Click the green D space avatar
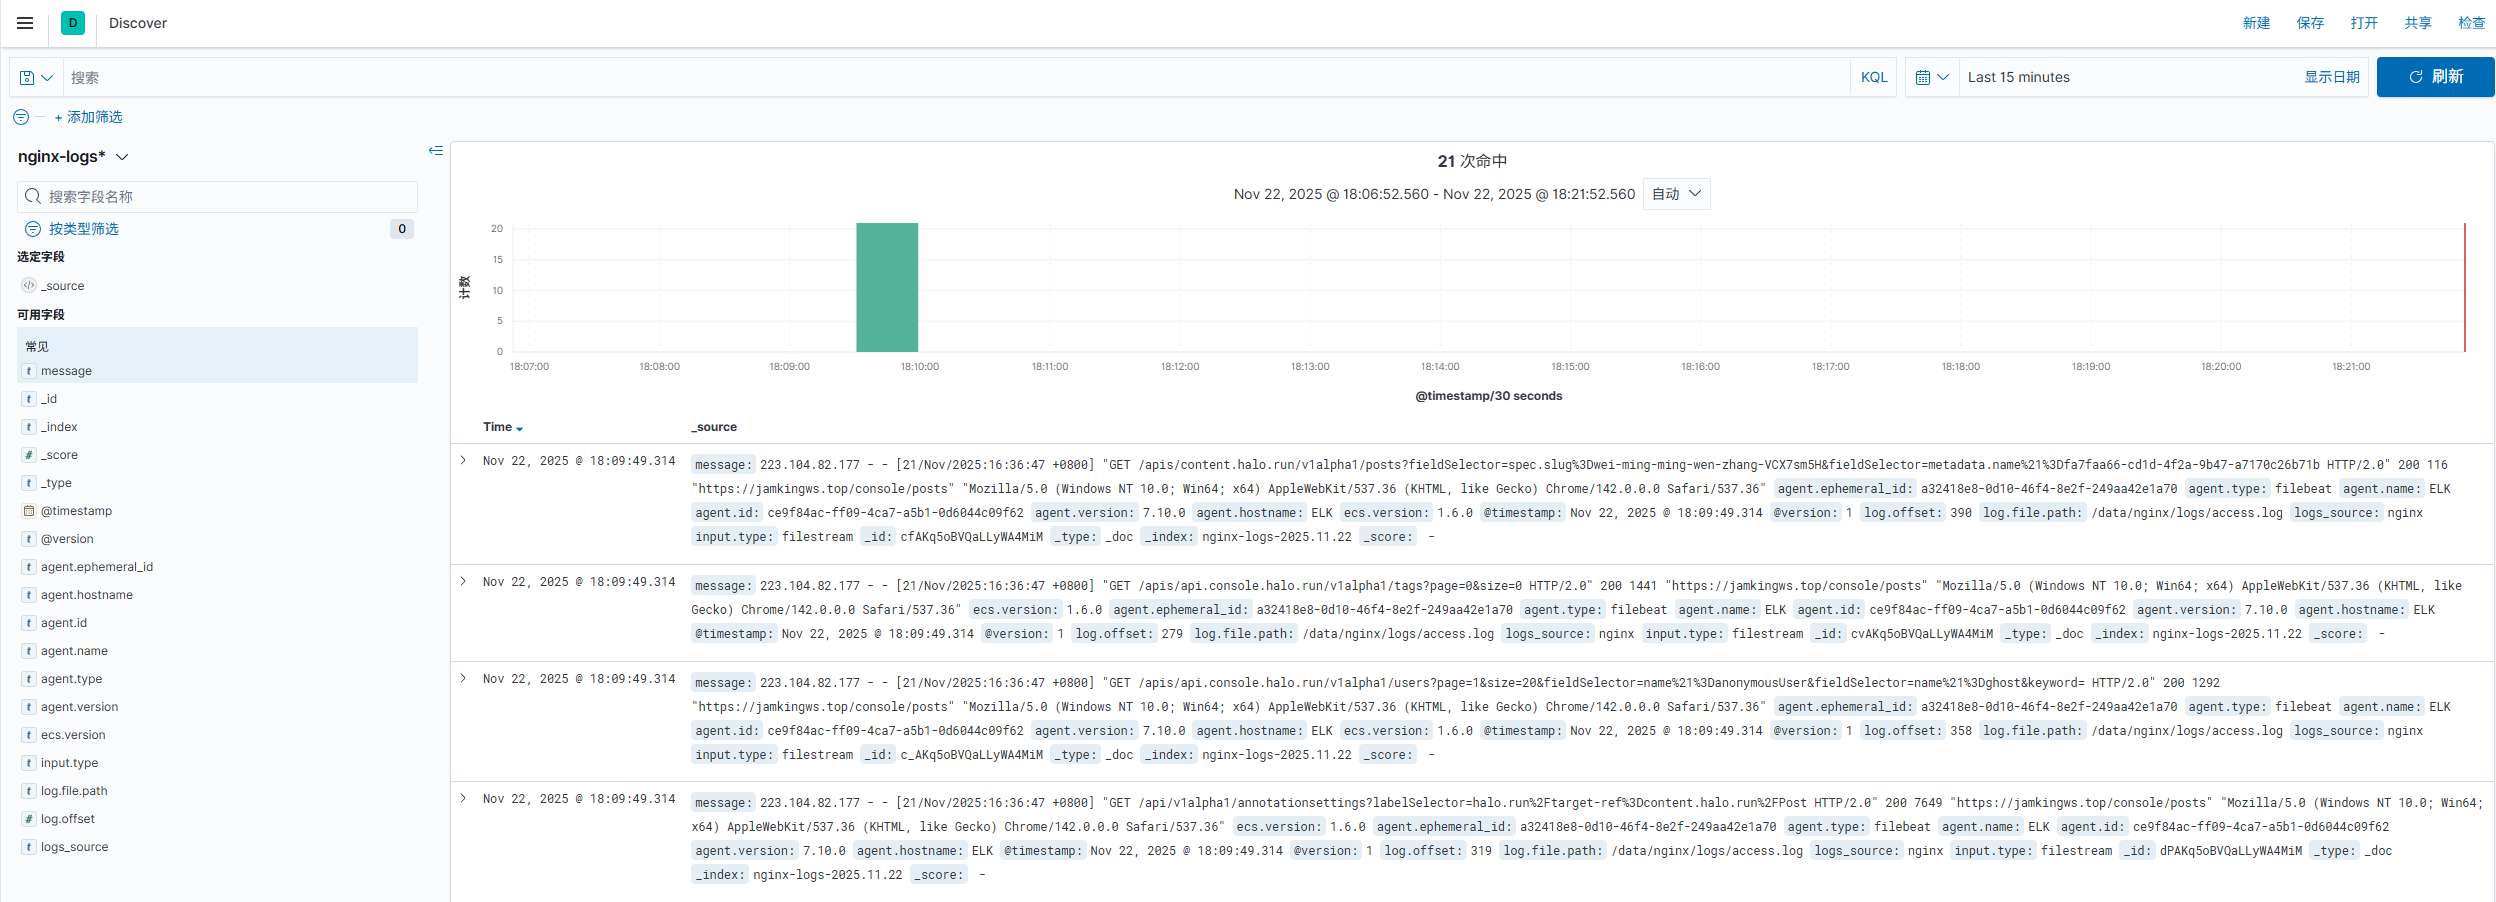This screenshot has height=902, width=2496. (73, 23)
